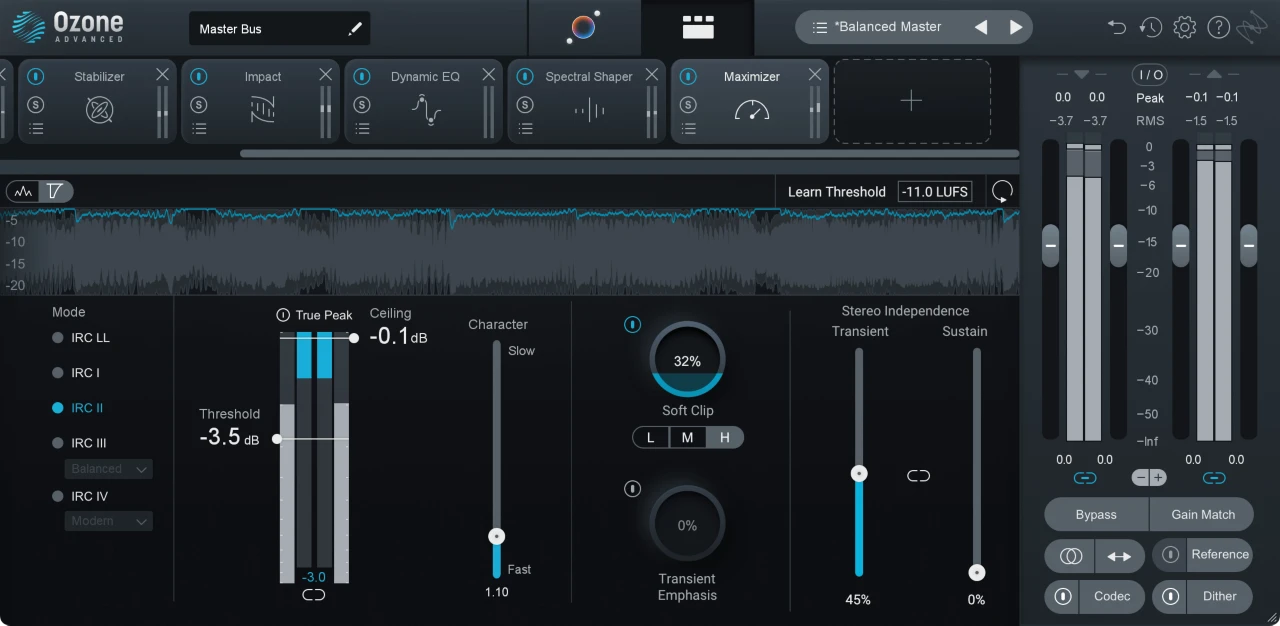Open the Balanced Master preset list
The width and height of the screenshot is (1280, 626).
tap(820, 27)
